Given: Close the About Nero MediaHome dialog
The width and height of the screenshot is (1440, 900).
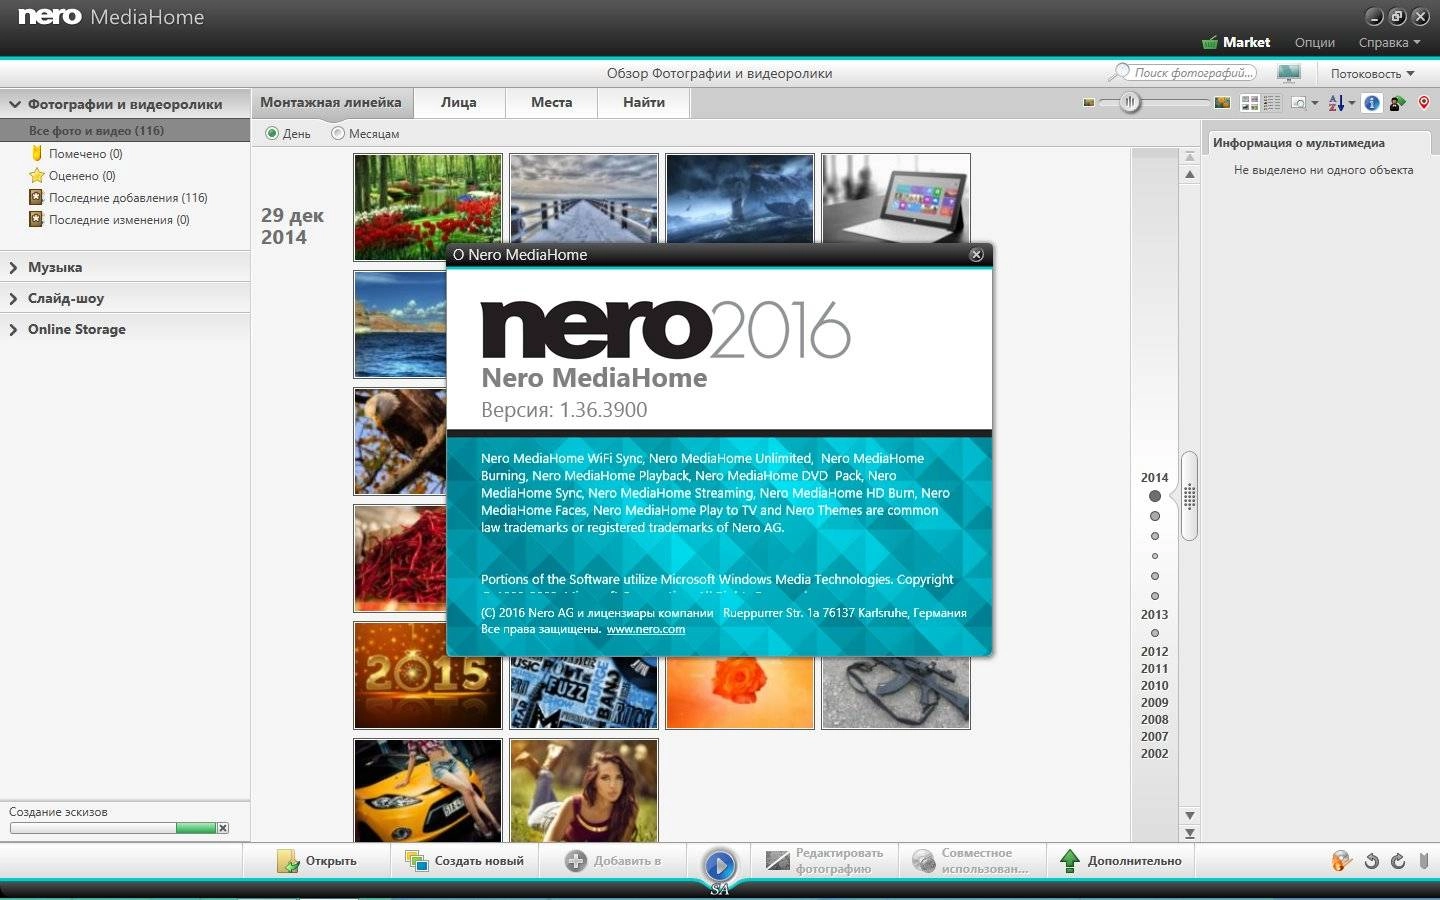Looking at the screenshot, I should pos(977,255).
